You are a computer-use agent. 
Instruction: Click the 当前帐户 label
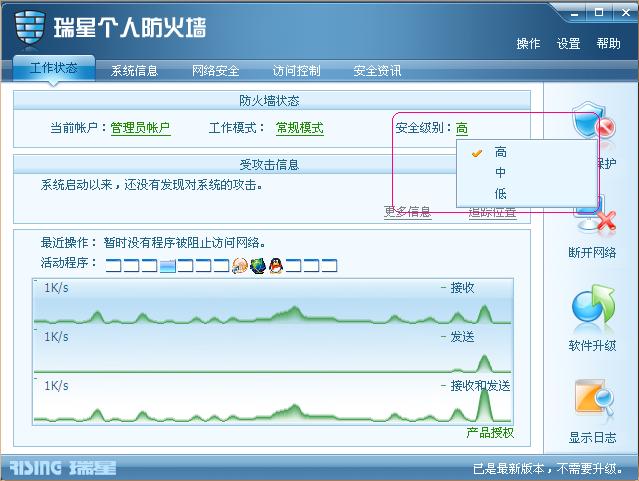click(x=79, y=128)
